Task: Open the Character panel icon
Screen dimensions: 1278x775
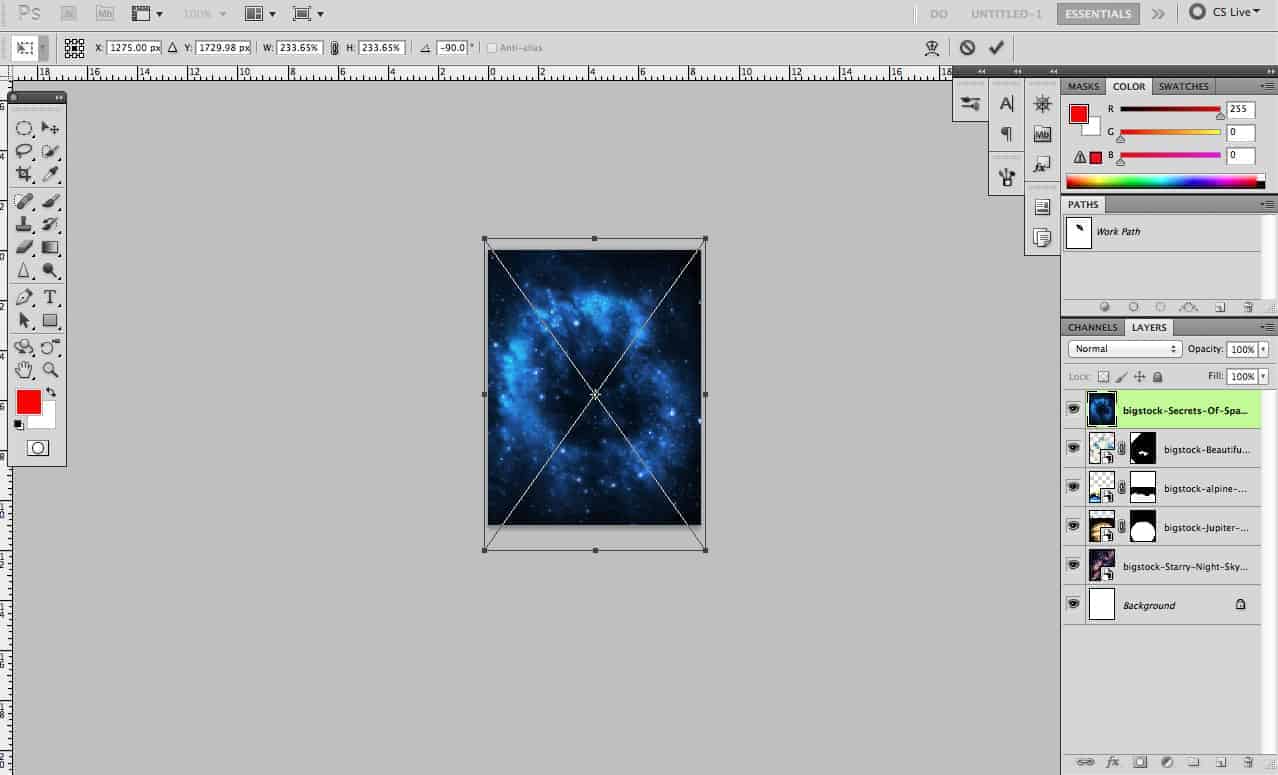Action: (x=1007, y=103)
